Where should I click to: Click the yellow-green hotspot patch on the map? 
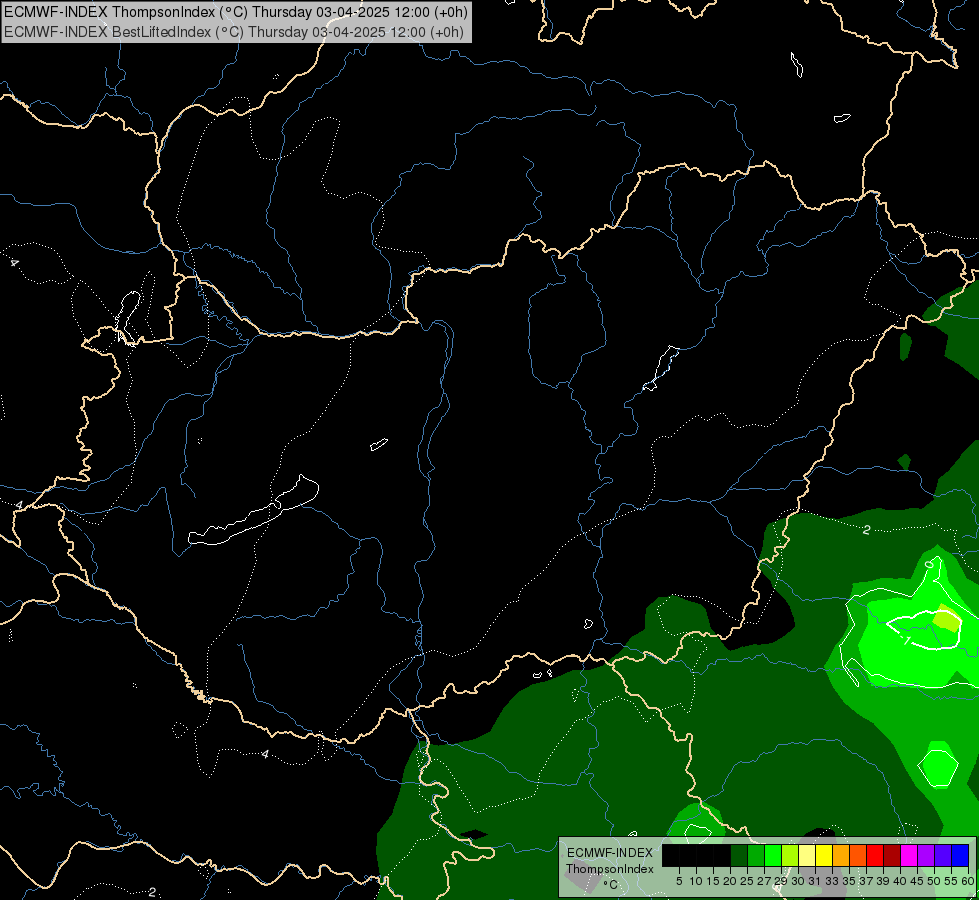[947, 618]
